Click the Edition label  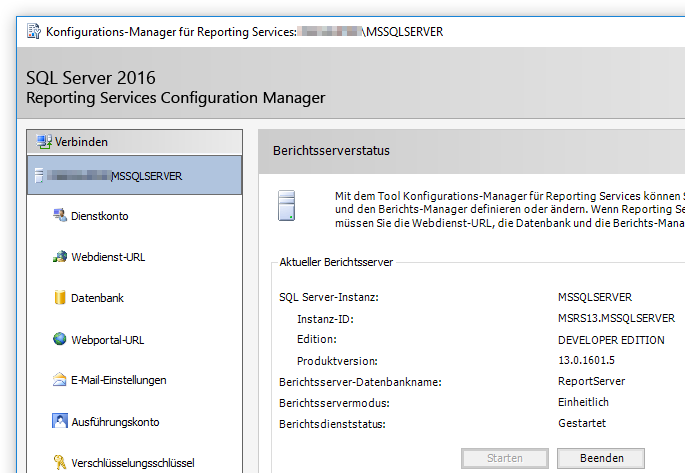(317, 339)
